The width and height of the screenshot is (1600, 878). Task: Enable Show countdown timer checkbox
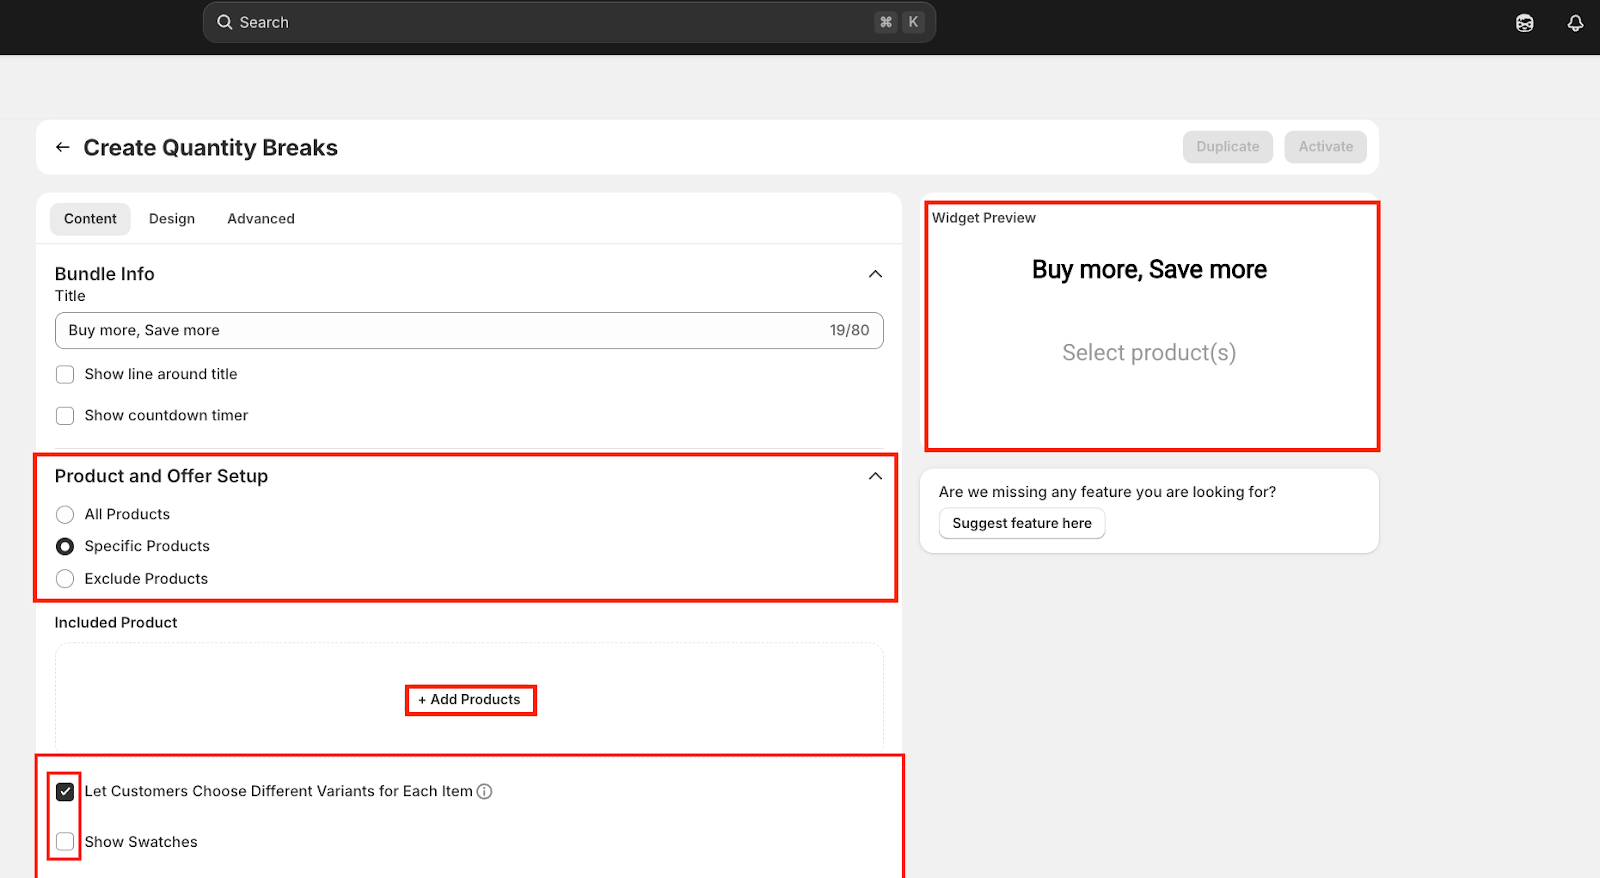coord(65,416)
